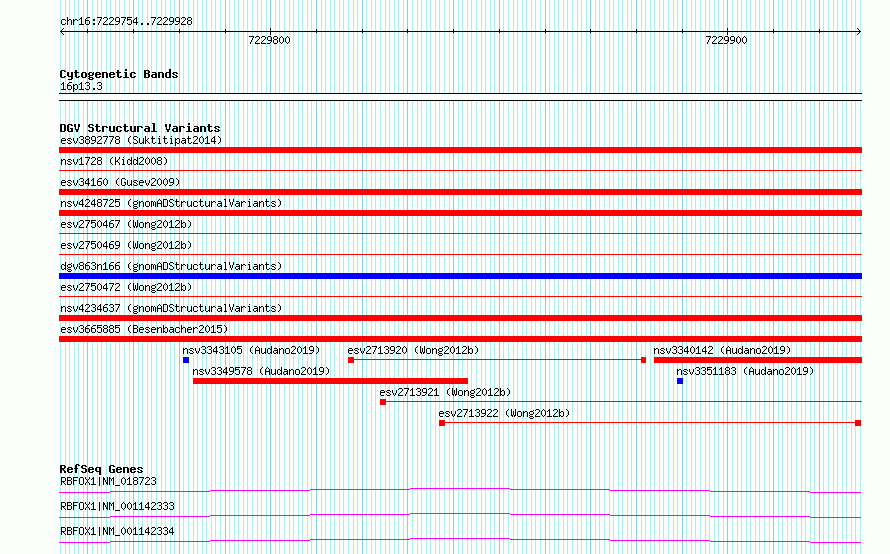Select right red end block of esv2713920
890x554 pixels.
tap(643, 360)
